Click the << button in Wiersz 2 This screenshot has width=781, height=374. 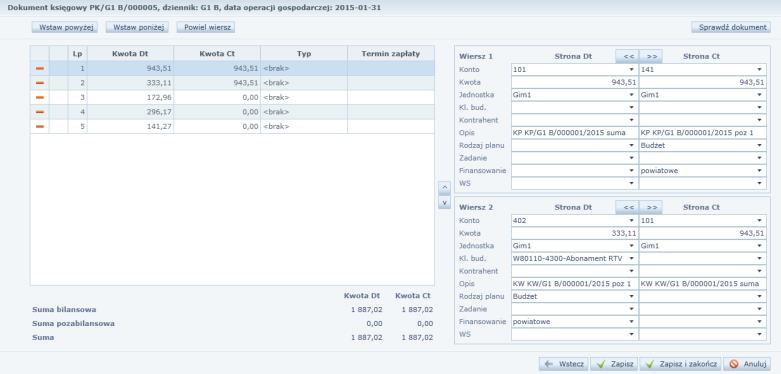point(627,207)
